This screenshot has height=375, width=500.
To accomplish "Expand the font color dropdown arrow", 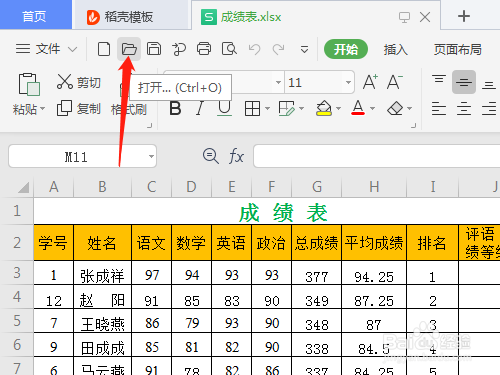I will point(373,109).
